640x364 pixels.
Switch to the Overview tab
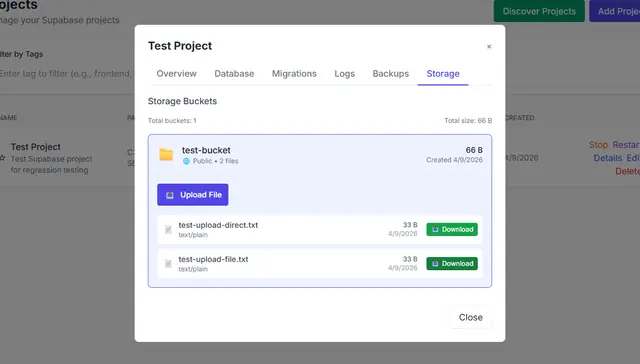(176, 74)
